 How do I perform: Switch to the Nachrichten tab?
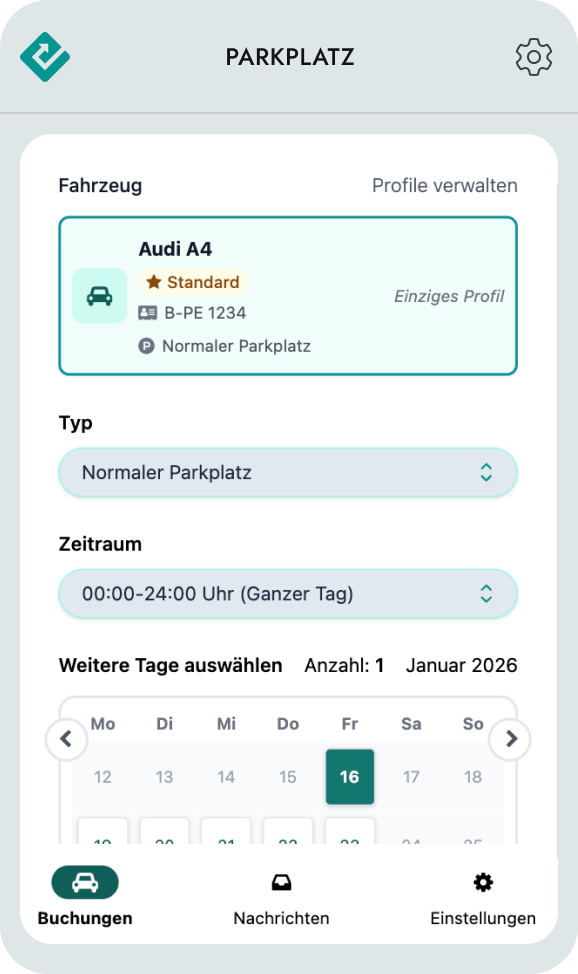pyautogui.click(x=281, y=917)
